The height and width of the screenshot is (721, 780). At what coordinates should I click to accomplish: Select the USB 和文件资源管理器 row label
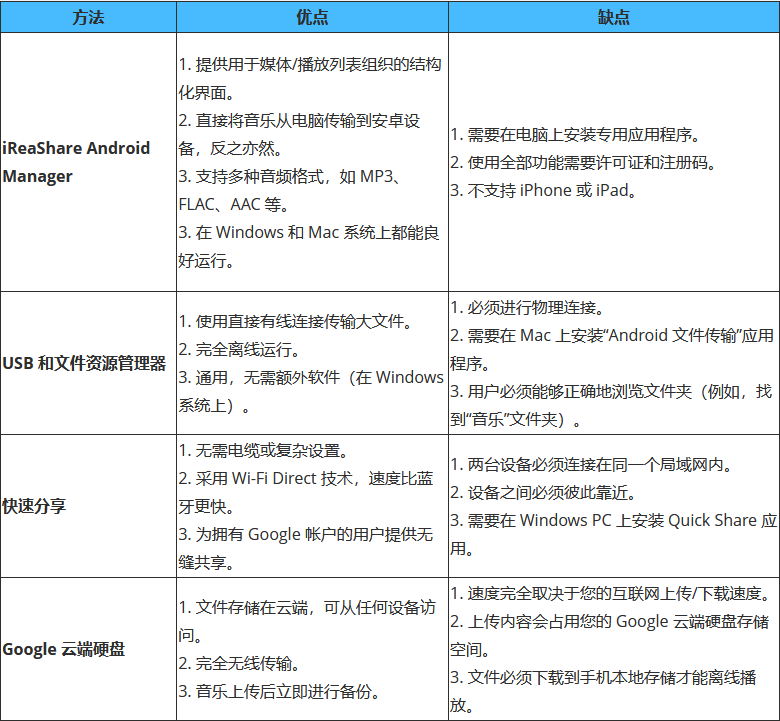coord(84,363)
